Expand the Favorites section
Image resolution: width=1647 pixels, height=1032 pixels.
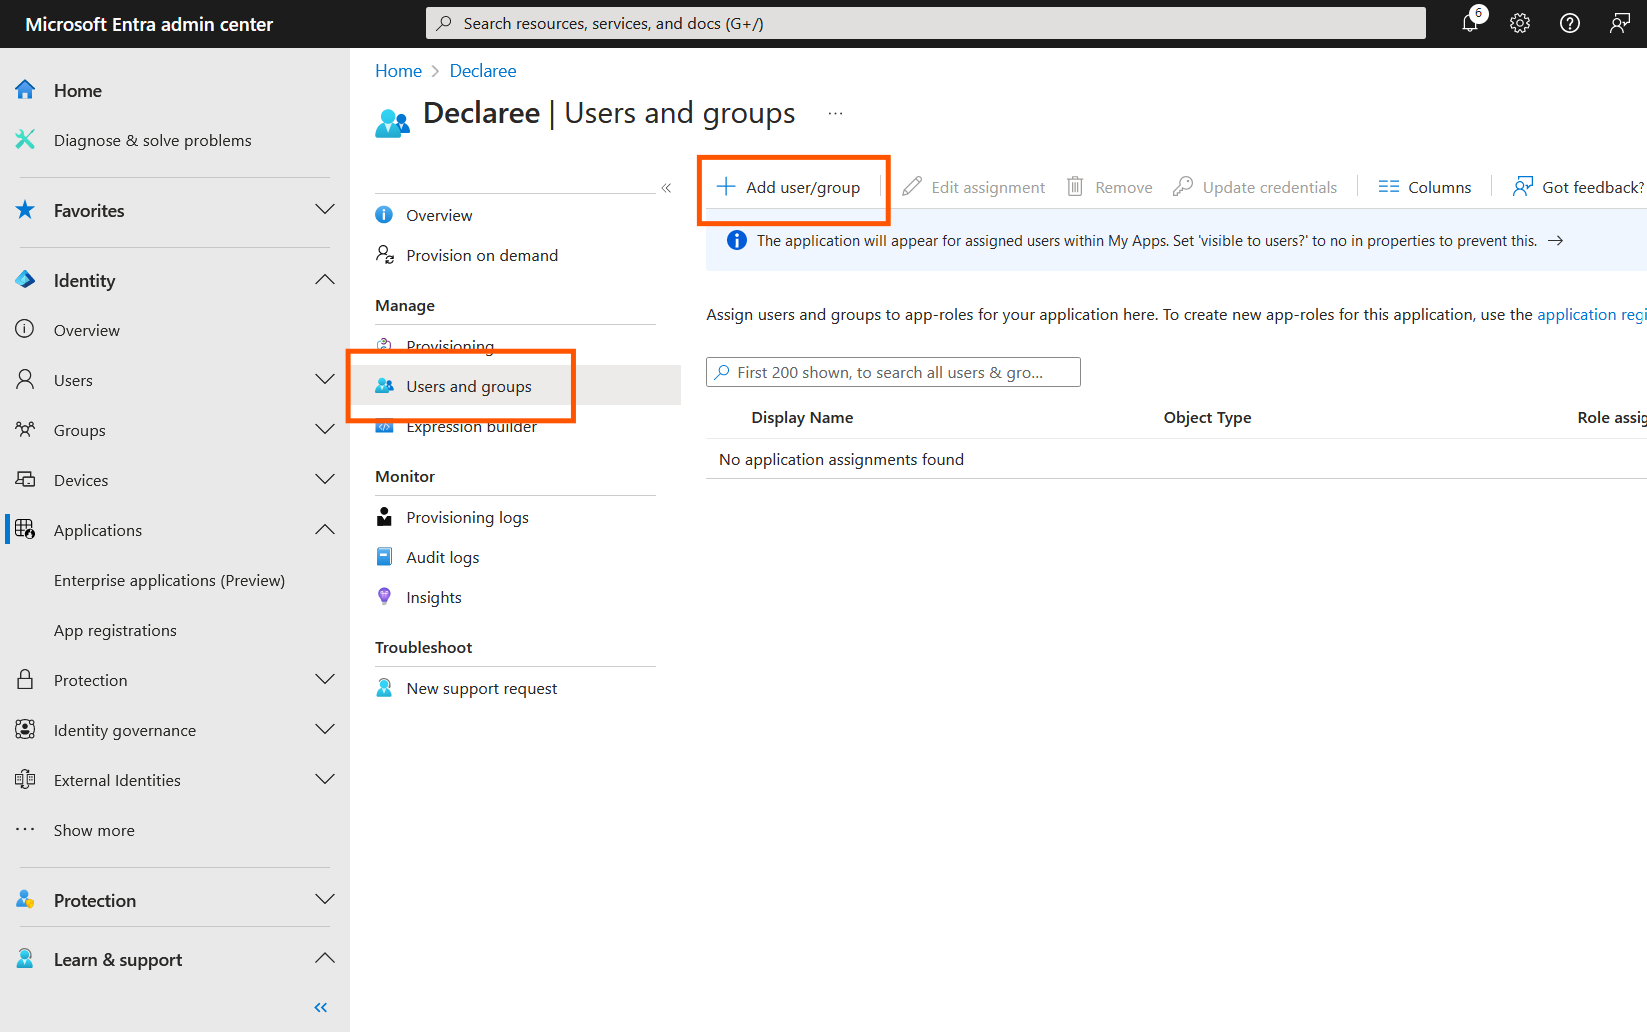click(324, 210)
